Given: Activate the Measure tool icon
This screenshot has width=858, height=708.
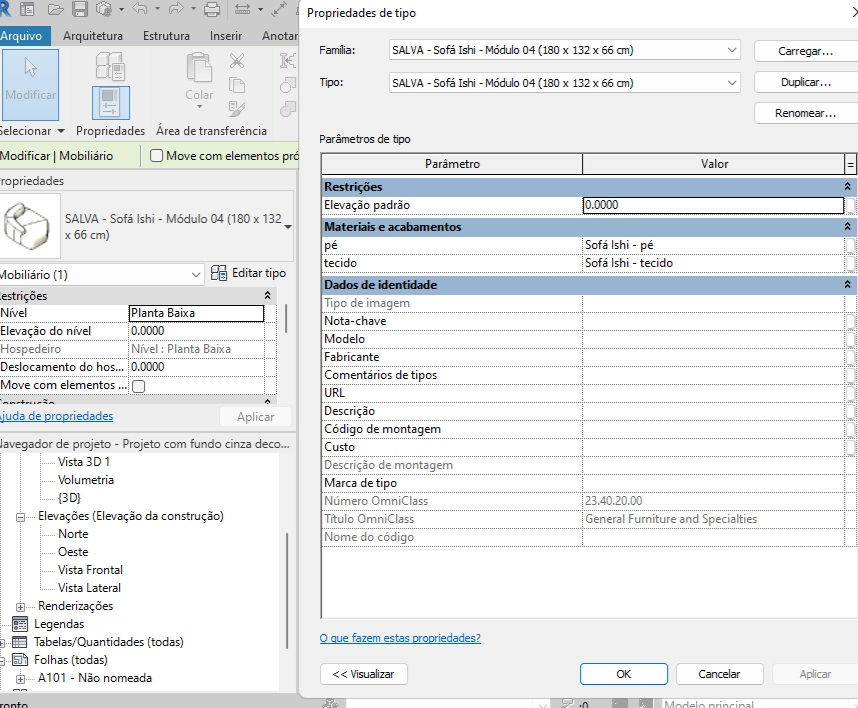Looking at the screenshot, I should [242, 9].
